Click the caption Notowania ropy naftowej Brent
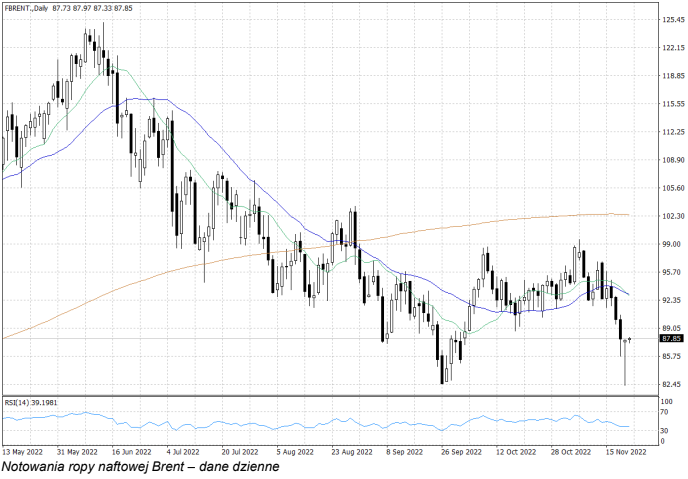The width and height of the screenshot is (688, 479). pyautogui.click(x=140, y=467)
